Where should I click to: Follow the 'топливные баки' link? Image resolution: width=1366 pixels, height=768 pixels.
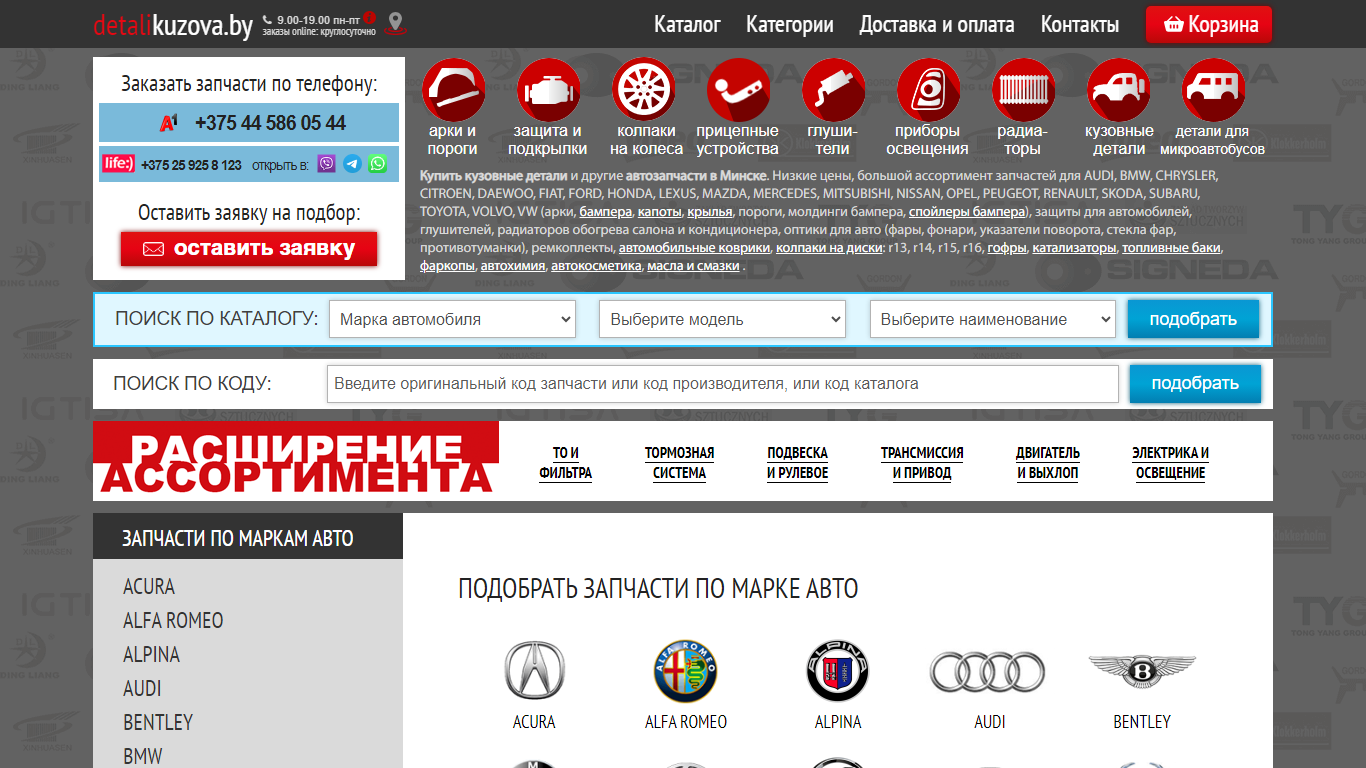(1171, 248)
